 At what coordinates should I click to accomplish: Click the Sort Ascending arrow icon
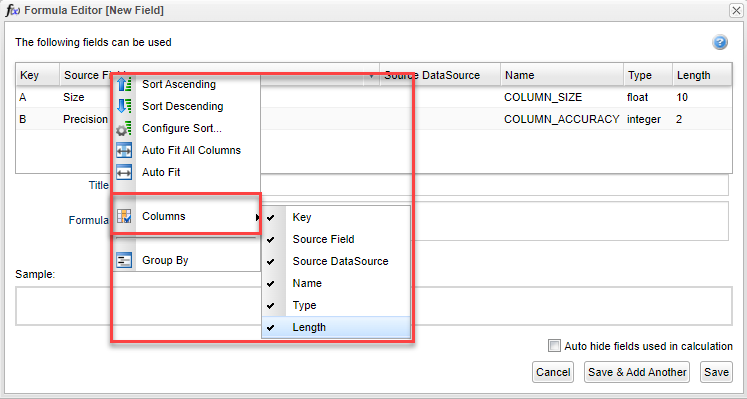point(124,84)
